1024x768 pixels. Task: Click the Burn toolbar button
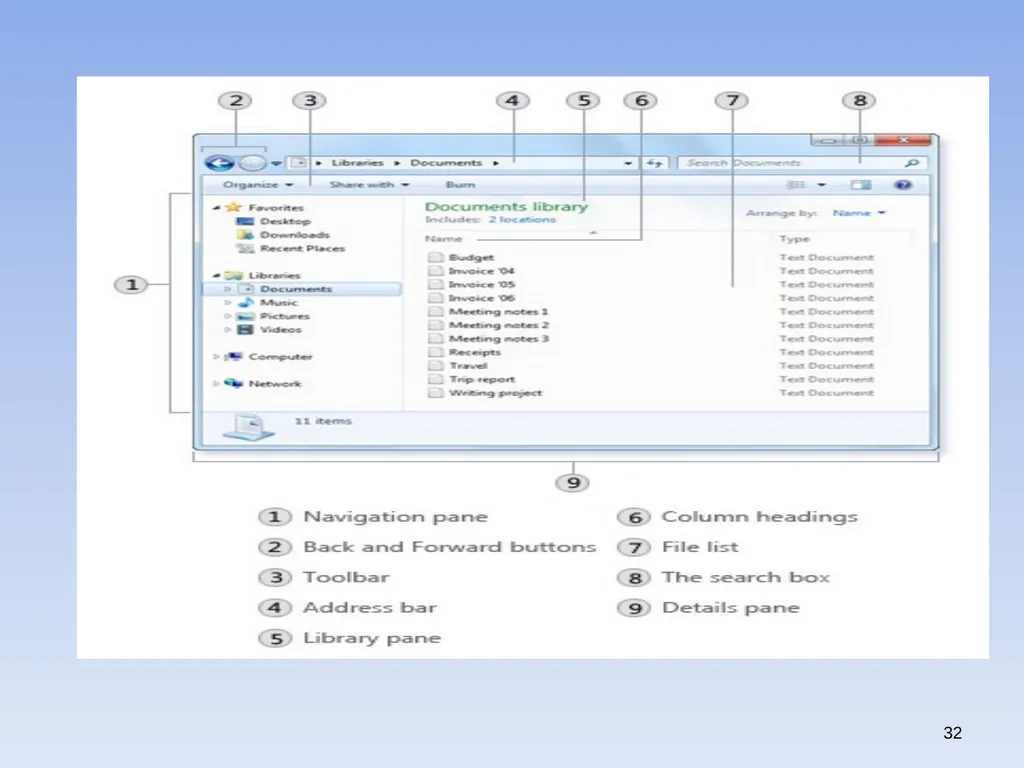460,185
